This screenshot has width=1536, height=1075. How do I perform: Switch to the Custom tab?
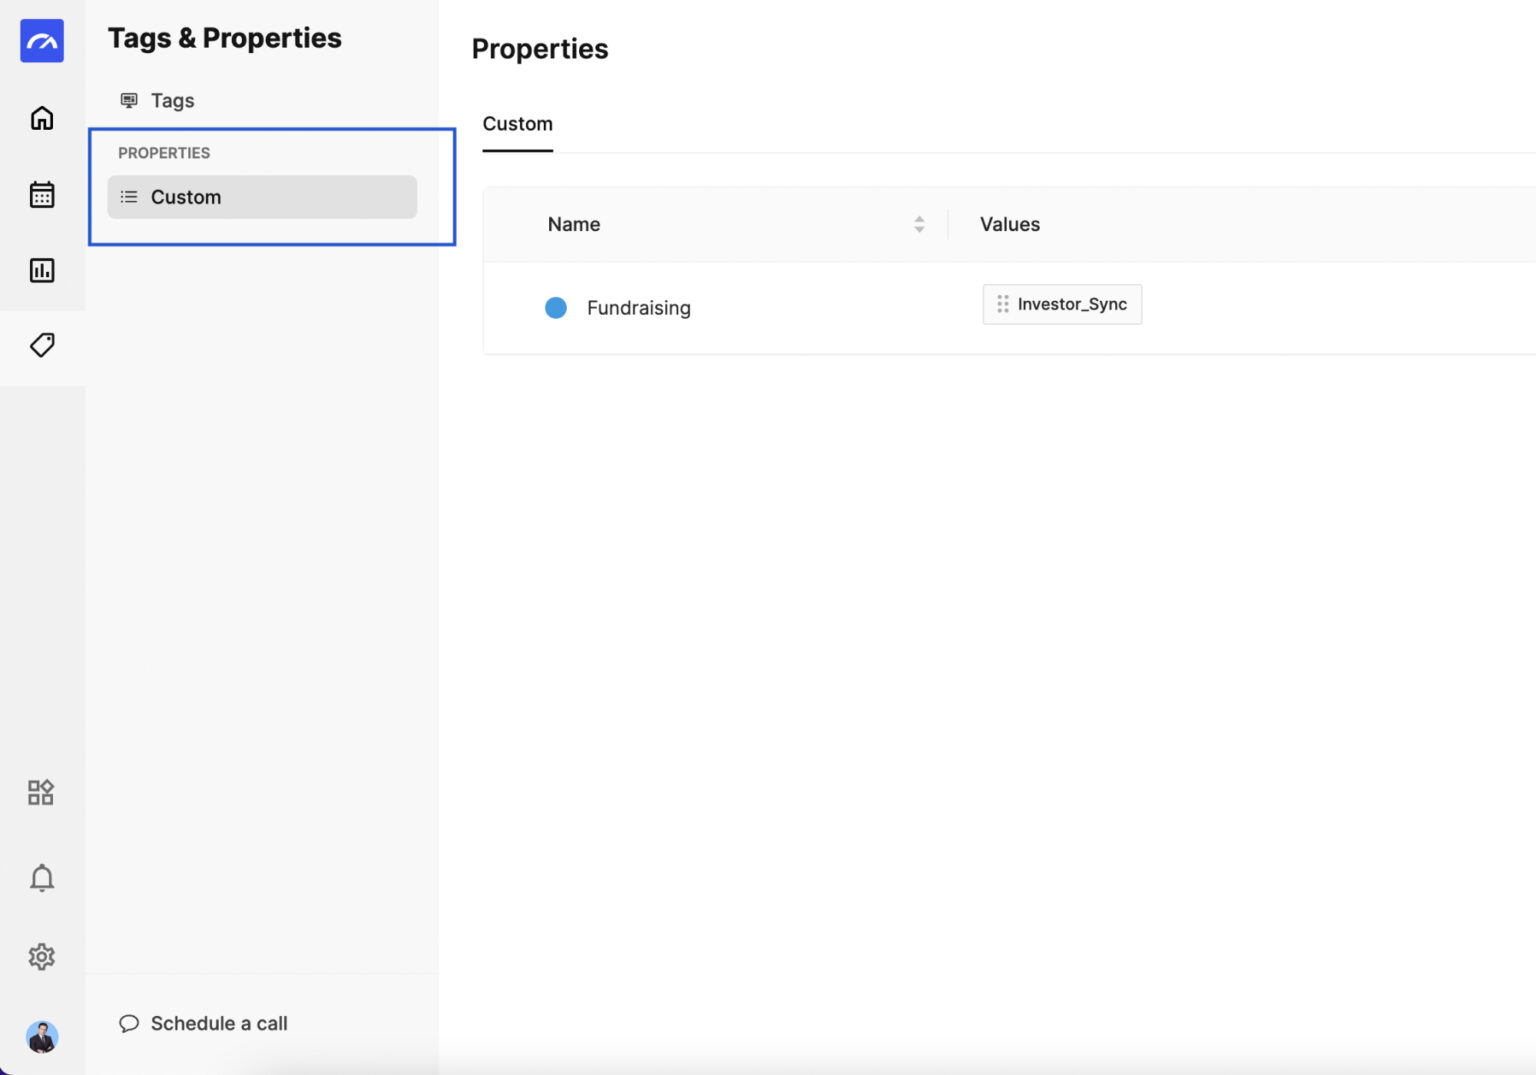click(517, 124)
